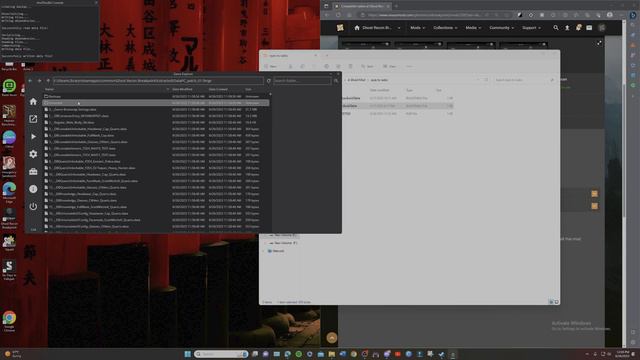
Task: Go forward in the Data Explorer window
Action: [39, 81]
